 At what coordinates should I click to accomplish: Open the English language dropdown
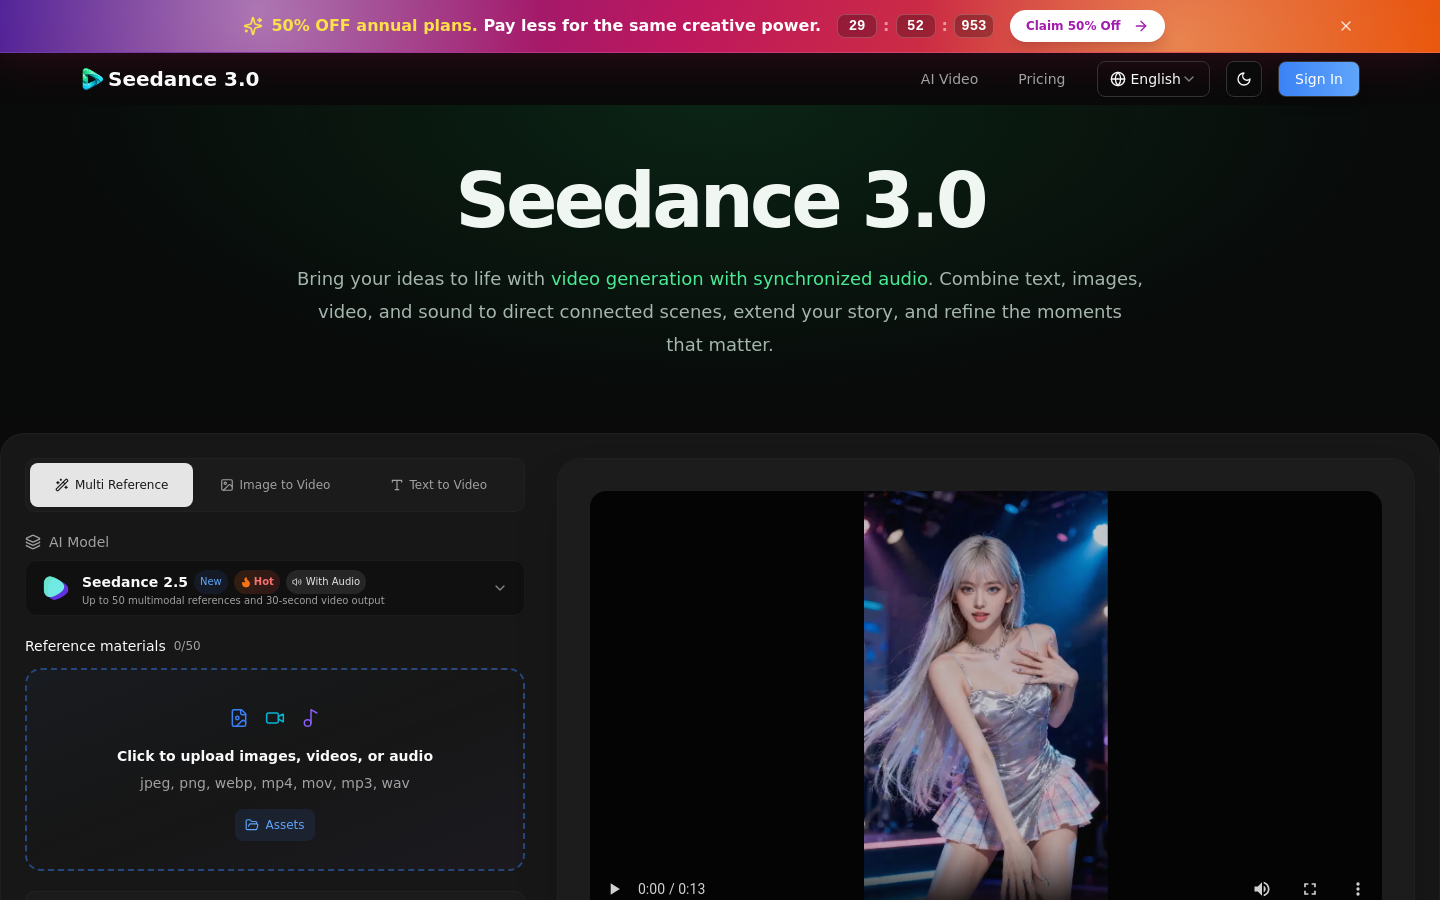tap(1153, 79)
